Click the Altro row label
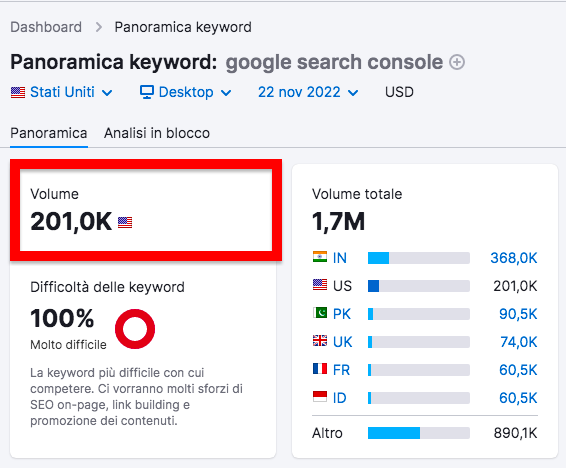 (327, 433)
